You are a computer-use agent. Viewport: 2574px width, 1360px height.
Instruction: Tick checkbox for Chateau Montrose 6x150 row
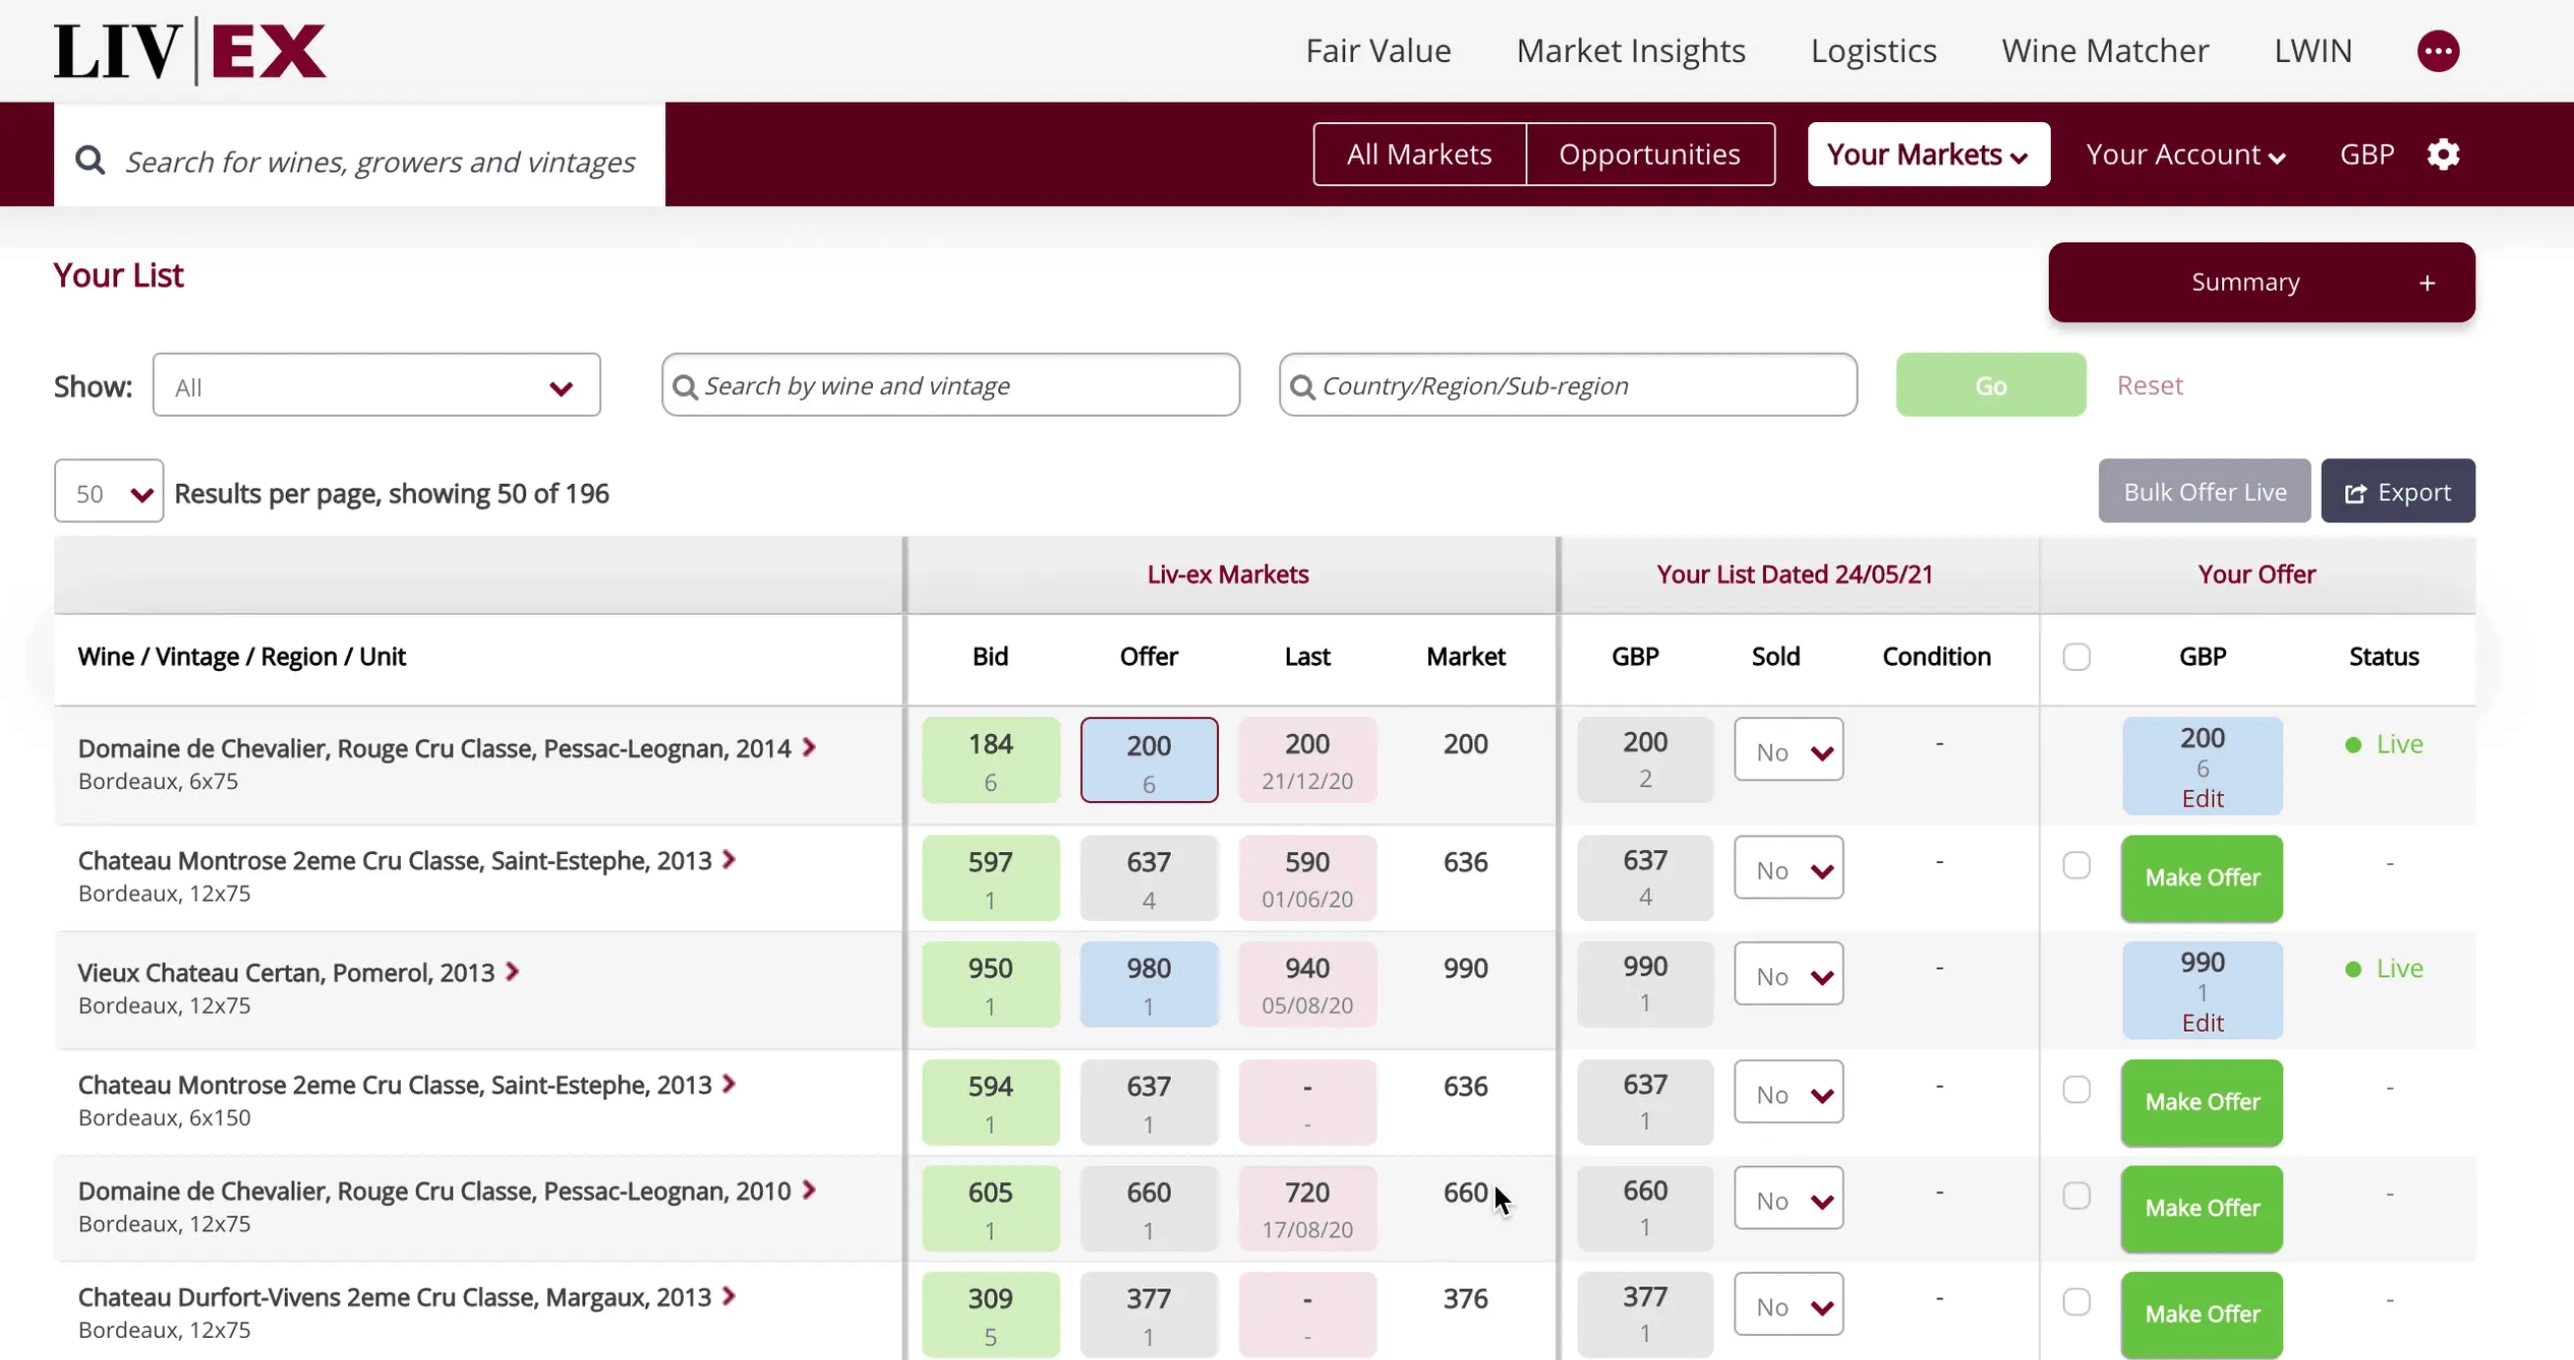click(2076, 1089)
